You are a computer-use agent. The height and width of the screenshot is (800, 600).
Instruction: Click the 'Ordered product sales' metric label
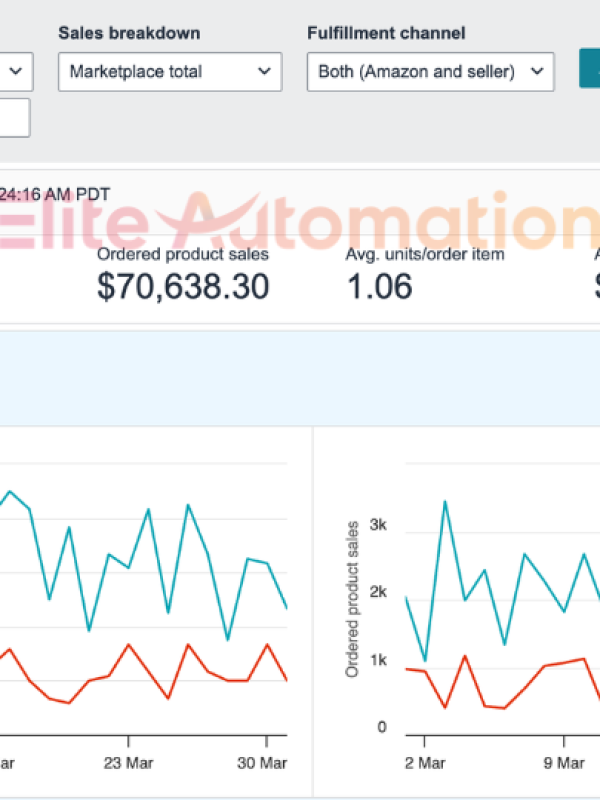click(183, 254)
